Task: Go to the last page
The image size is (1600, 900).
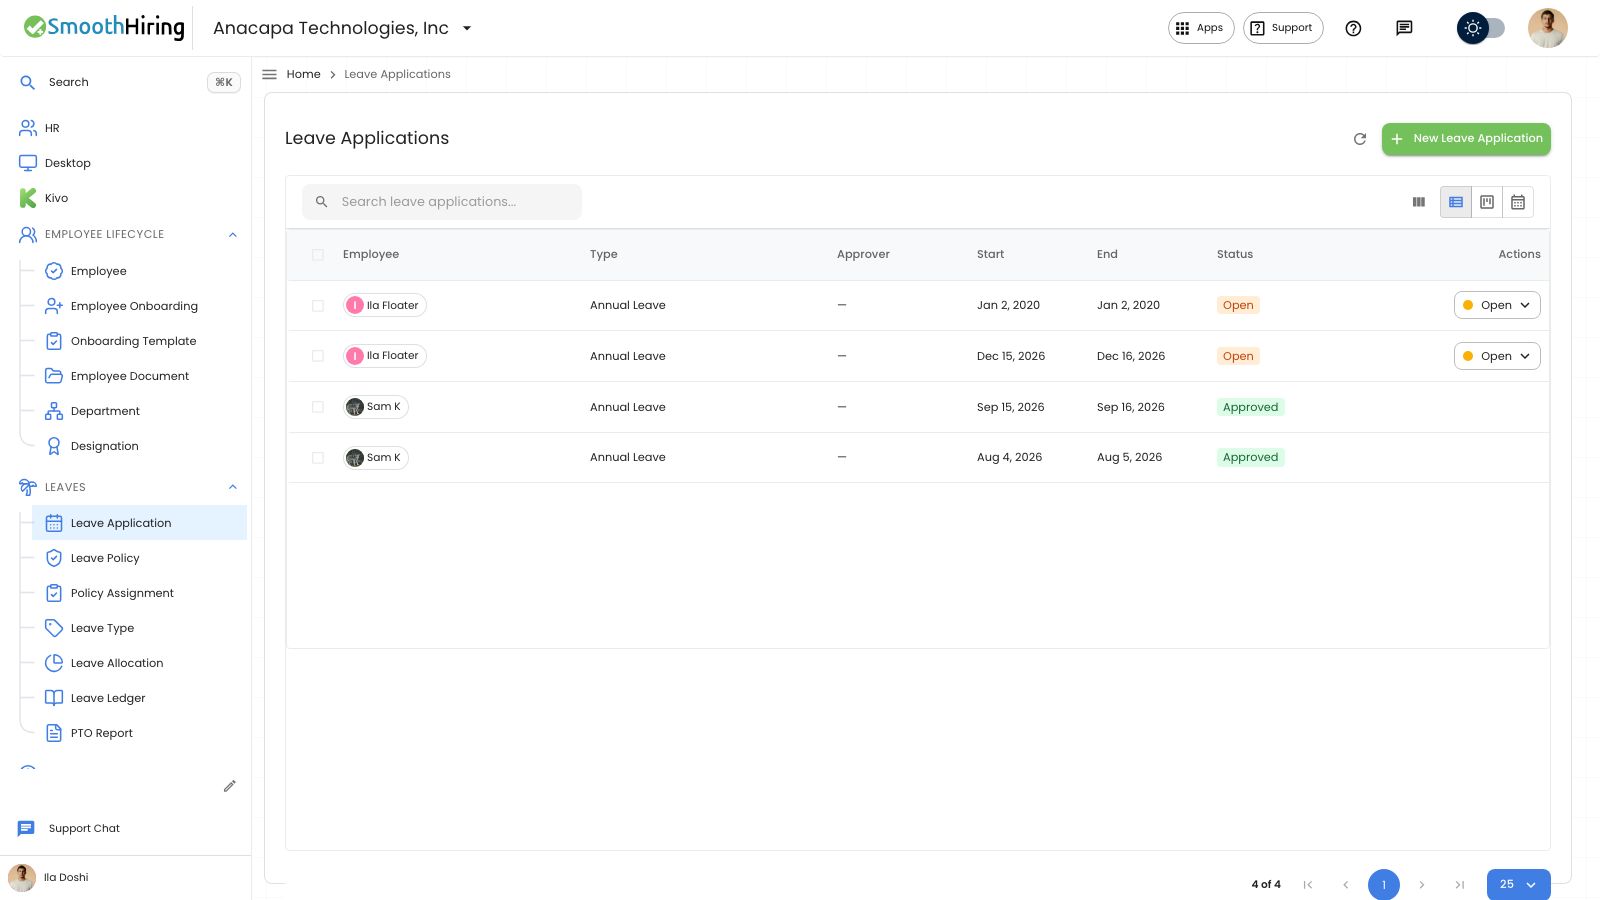Action: tap(1460, 885)
